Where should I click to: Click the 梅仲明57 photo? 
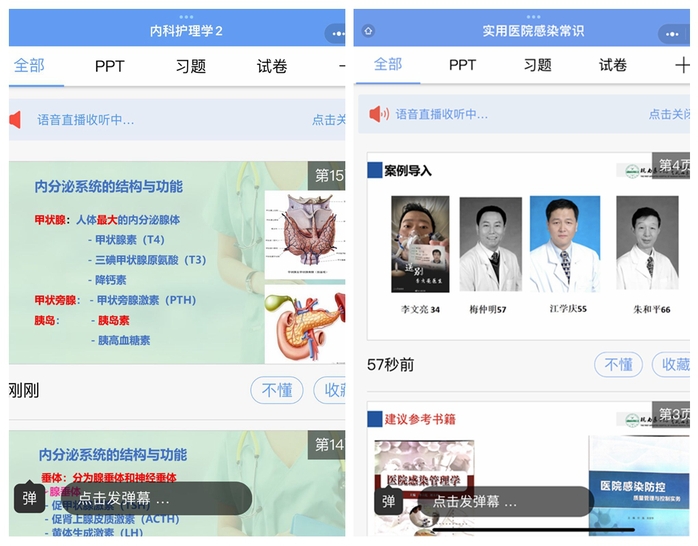click(x=491, y=244)
